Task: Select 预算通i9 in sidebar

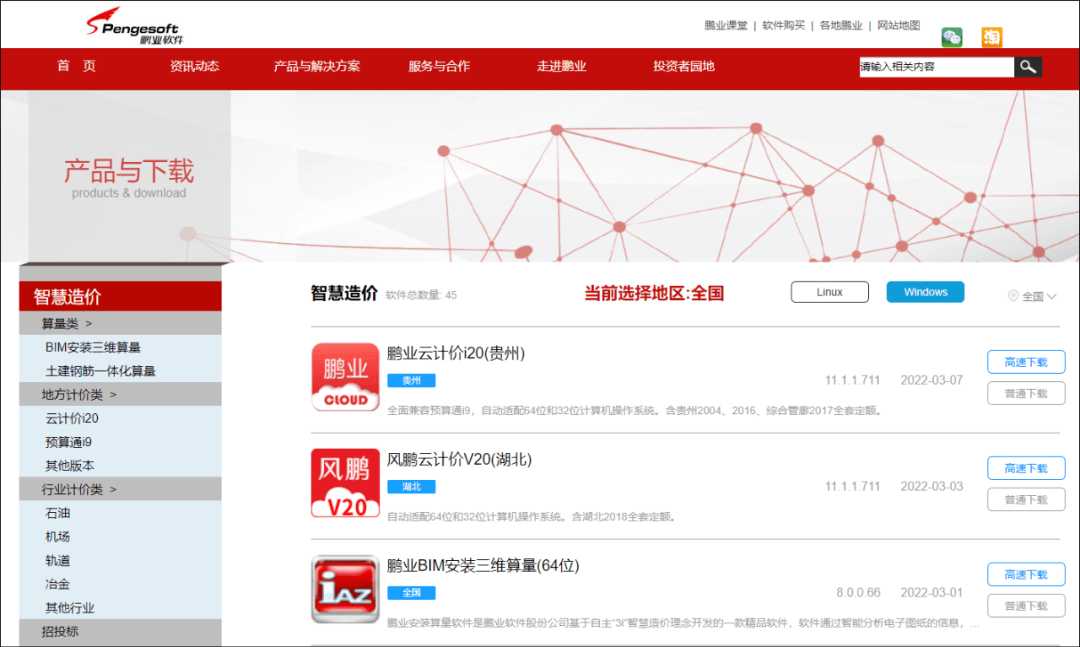Action: [68, 442]
